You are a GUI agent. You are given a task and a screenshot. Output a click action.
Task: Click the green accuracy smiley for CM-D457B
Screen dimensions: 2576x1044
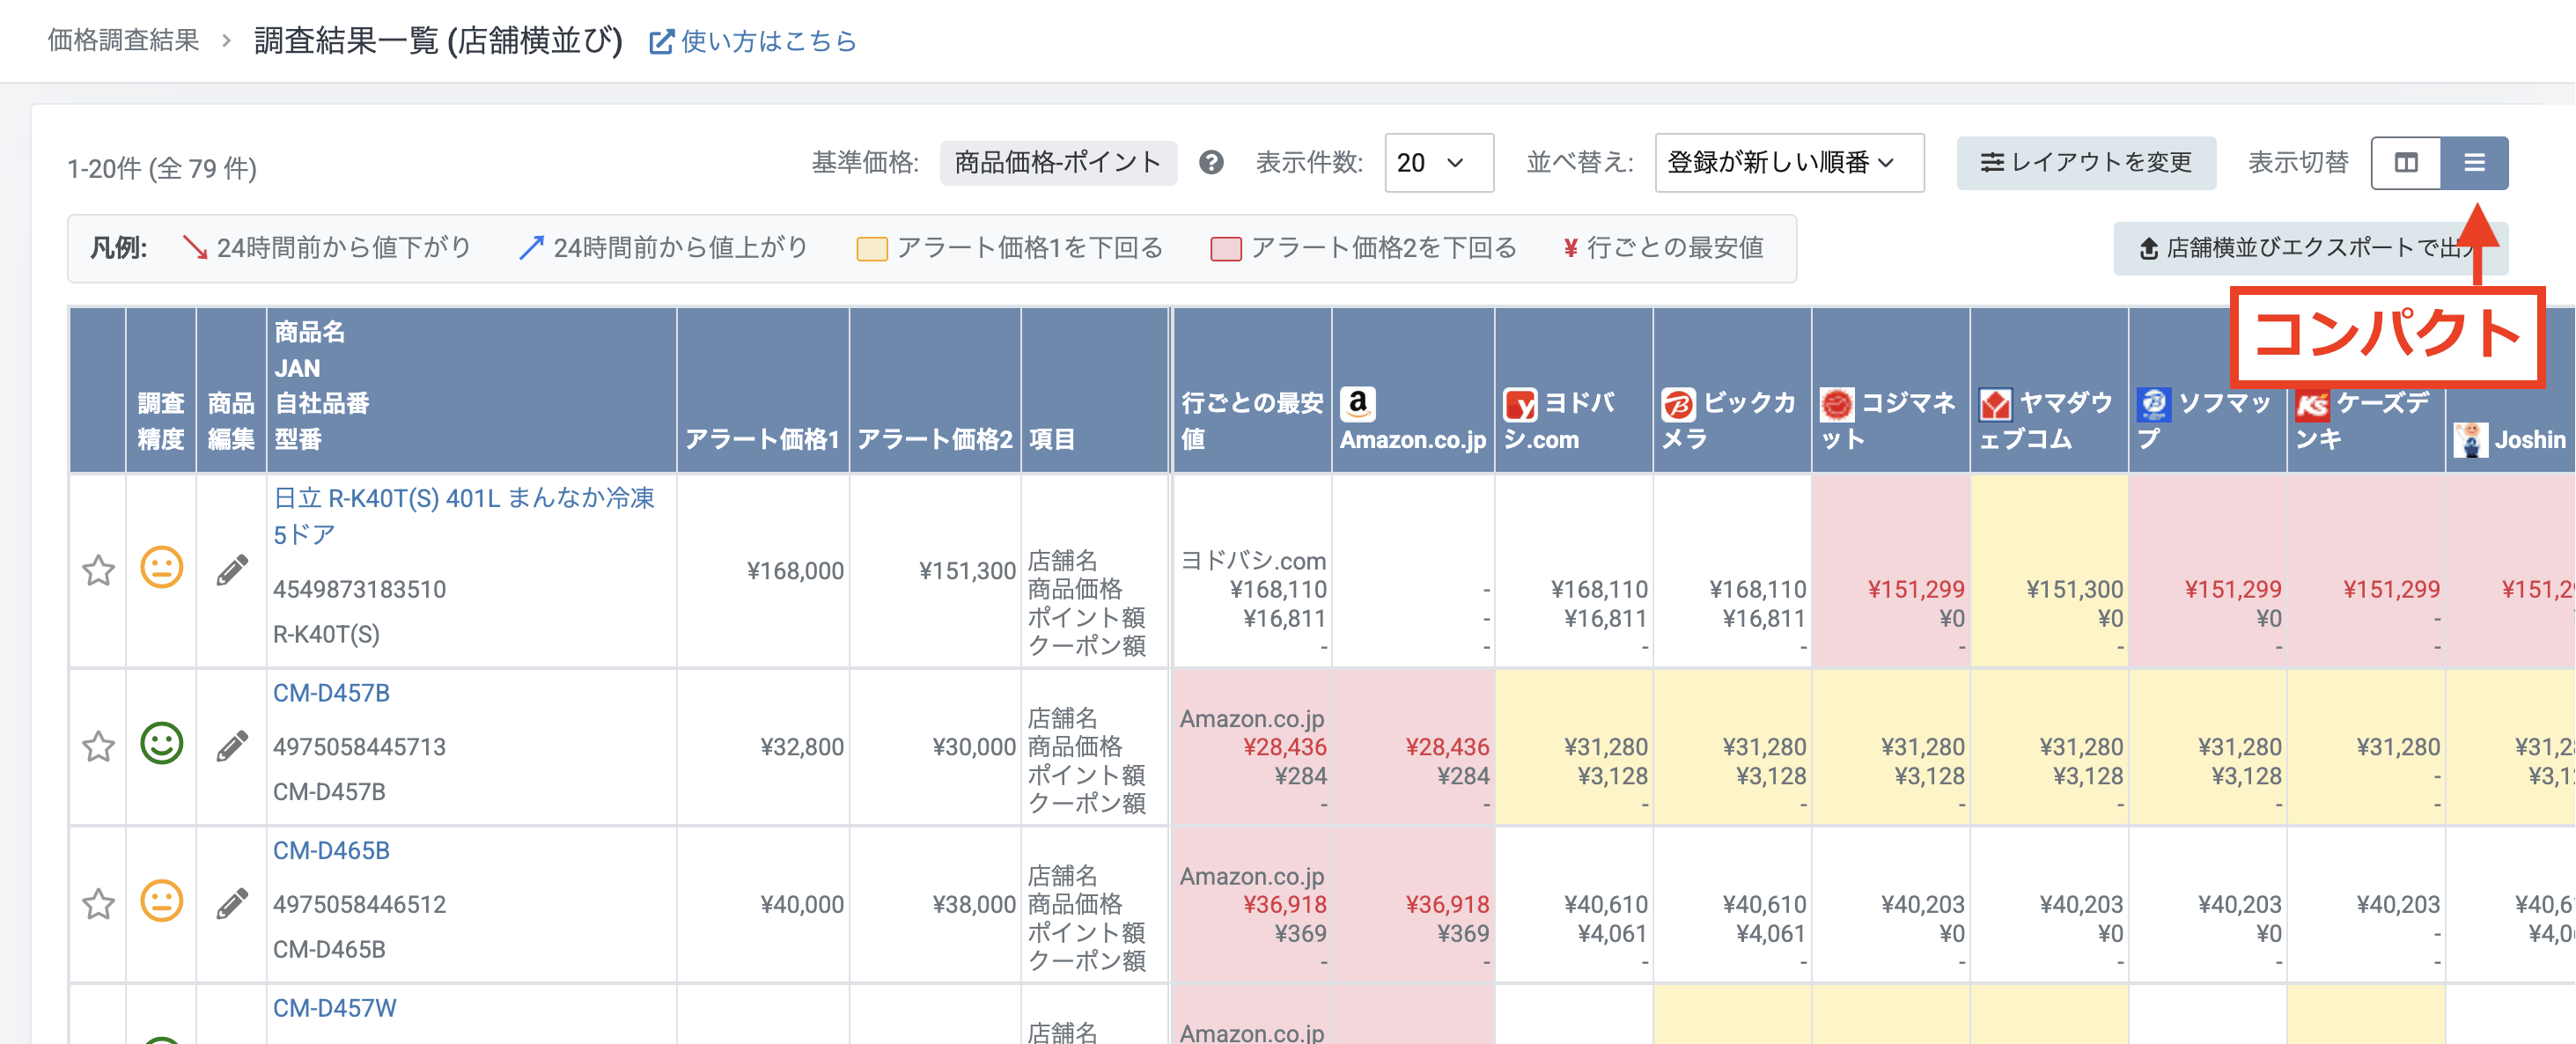[161, 744]
